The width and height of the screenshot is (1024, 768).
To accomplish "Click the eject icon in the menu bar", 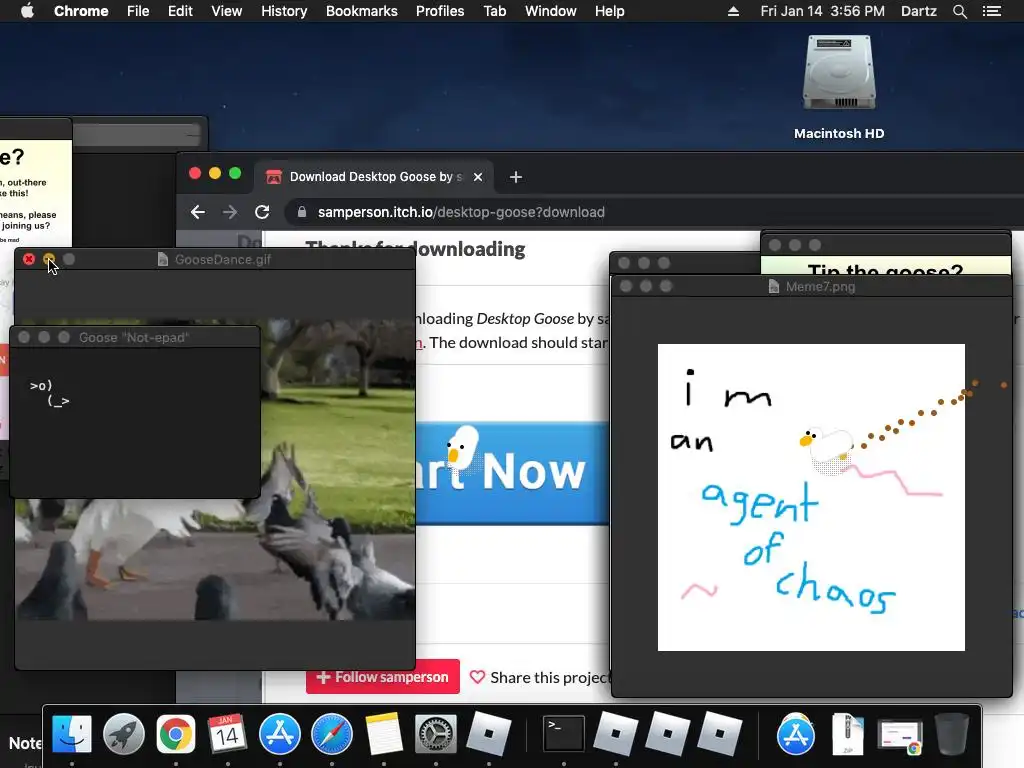I will (733, 11).
